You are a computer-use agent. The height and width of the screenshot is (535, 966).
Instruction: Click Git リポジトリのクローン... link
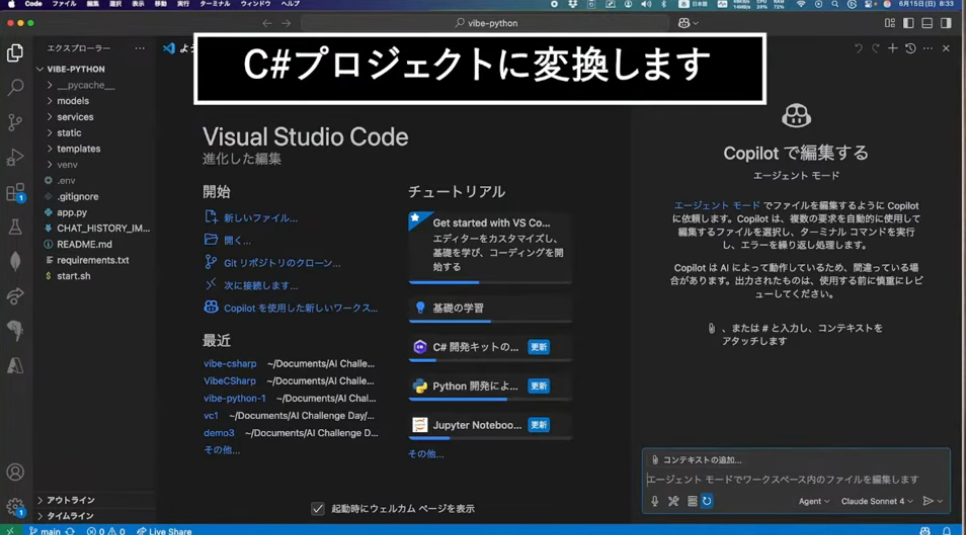pyautogui.click(x=282, y=263)
